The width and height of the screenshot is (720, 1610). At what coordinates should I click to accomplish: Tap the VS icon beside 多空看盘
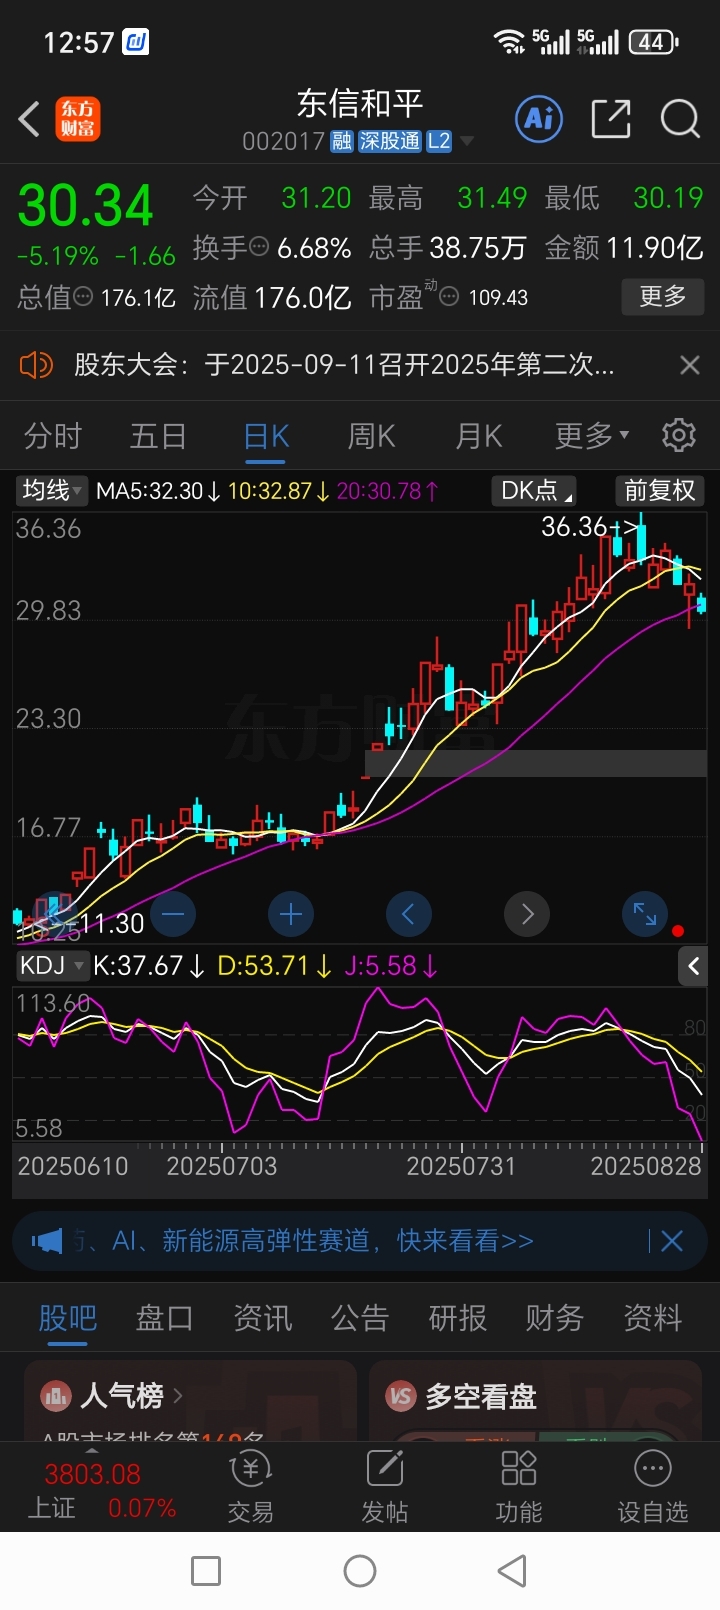coord(401,1396)
